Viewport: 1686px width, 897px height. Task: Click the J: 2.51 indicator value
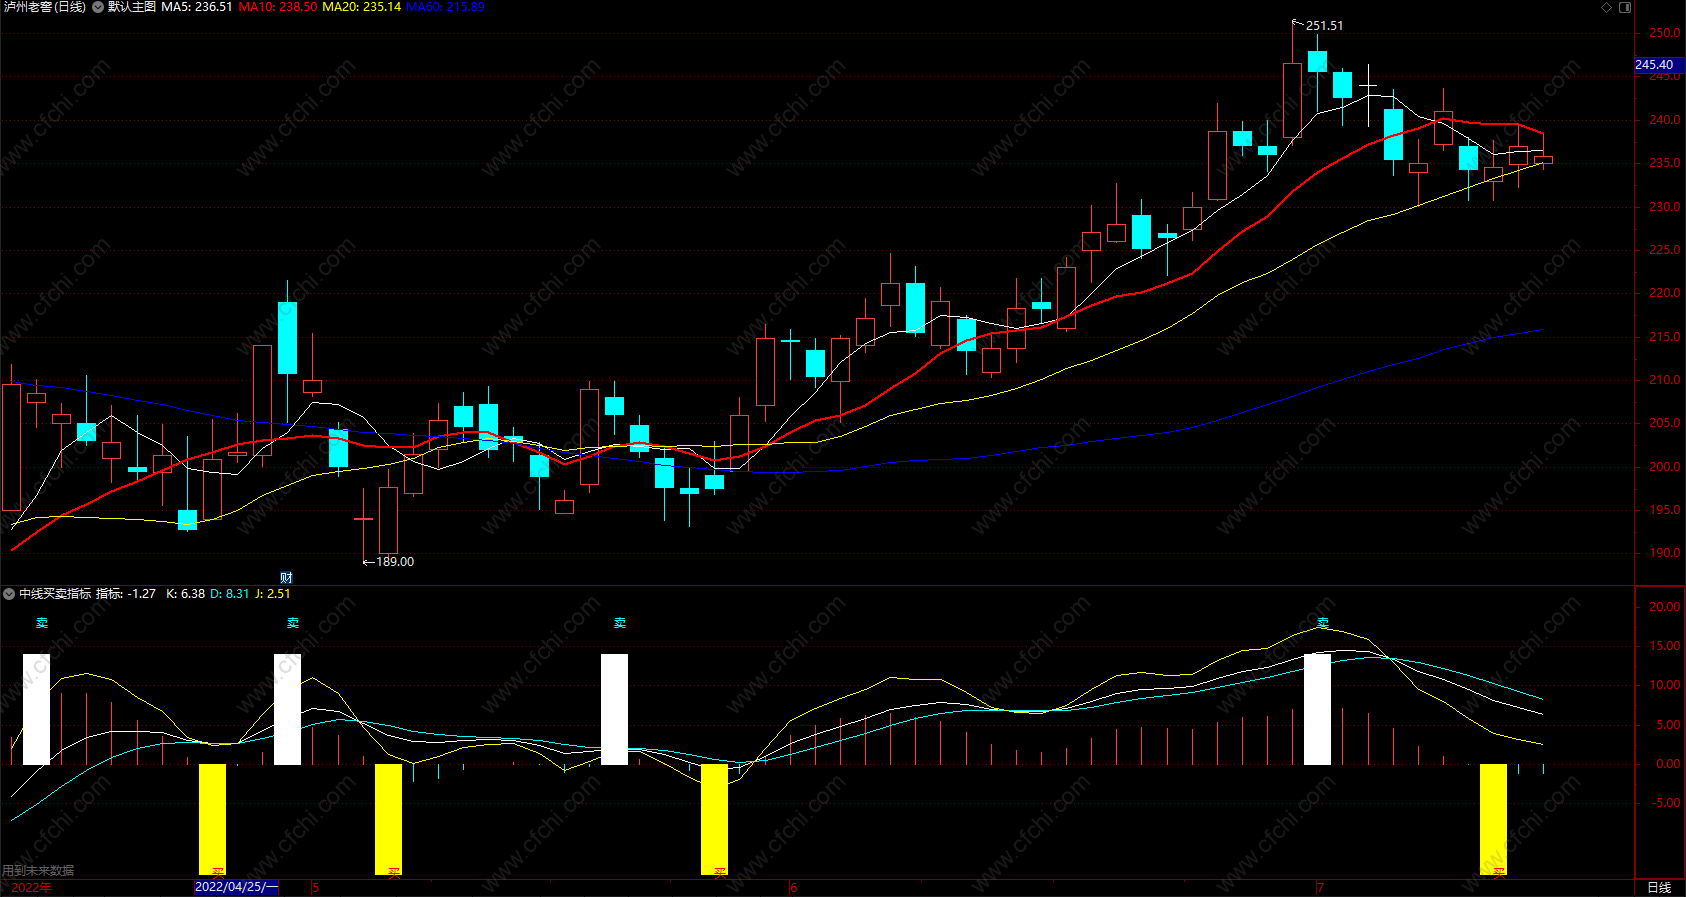tap(273, 594)
